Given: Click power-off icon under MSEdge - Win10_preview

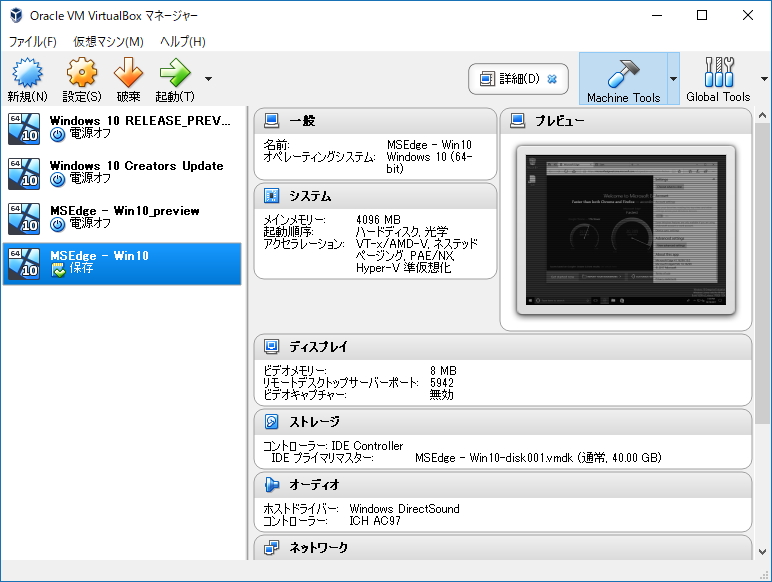Looking at the screenshot, I should tap(58, 225).
